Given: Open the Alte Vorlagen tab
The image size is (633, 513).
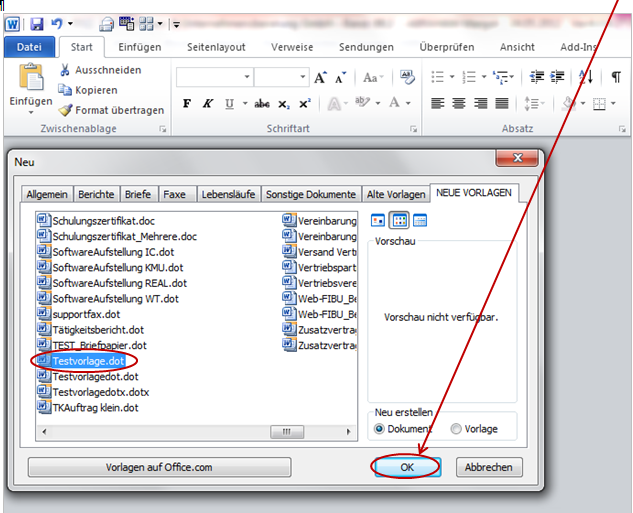Looking at the screenshot, I should pyautogui.click(x=395, y=194).
